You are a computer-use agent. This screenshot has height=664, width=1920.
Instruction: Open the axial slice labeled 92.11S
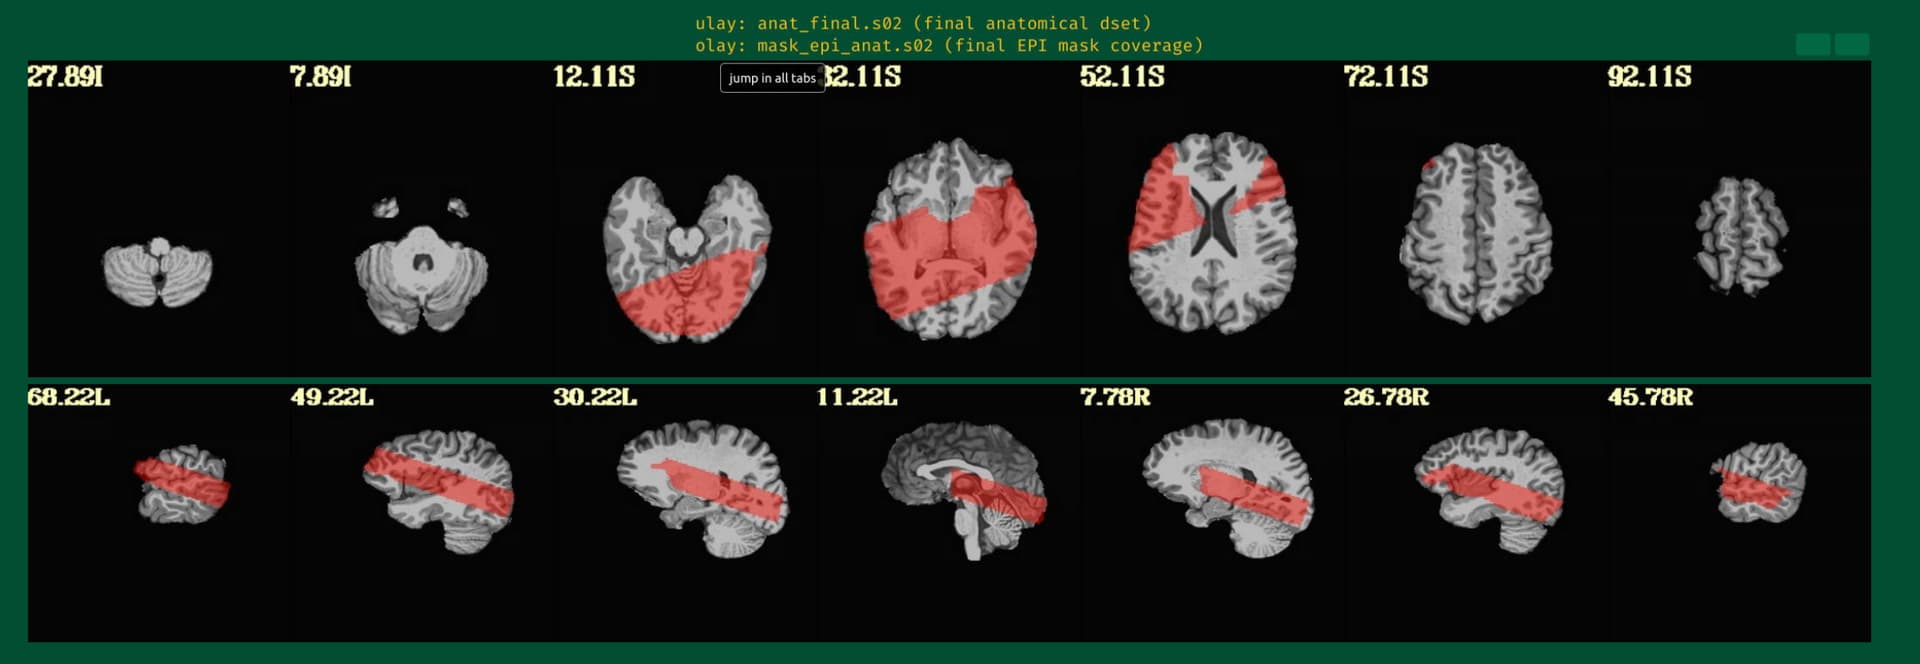[1741, 236]
